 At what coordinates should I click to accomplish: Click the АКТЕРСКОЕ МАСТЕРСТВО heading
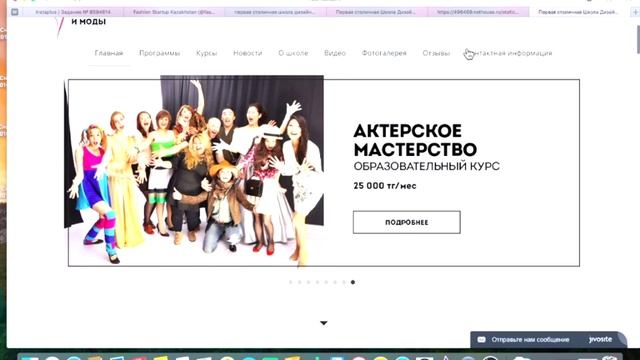point(415,140)
